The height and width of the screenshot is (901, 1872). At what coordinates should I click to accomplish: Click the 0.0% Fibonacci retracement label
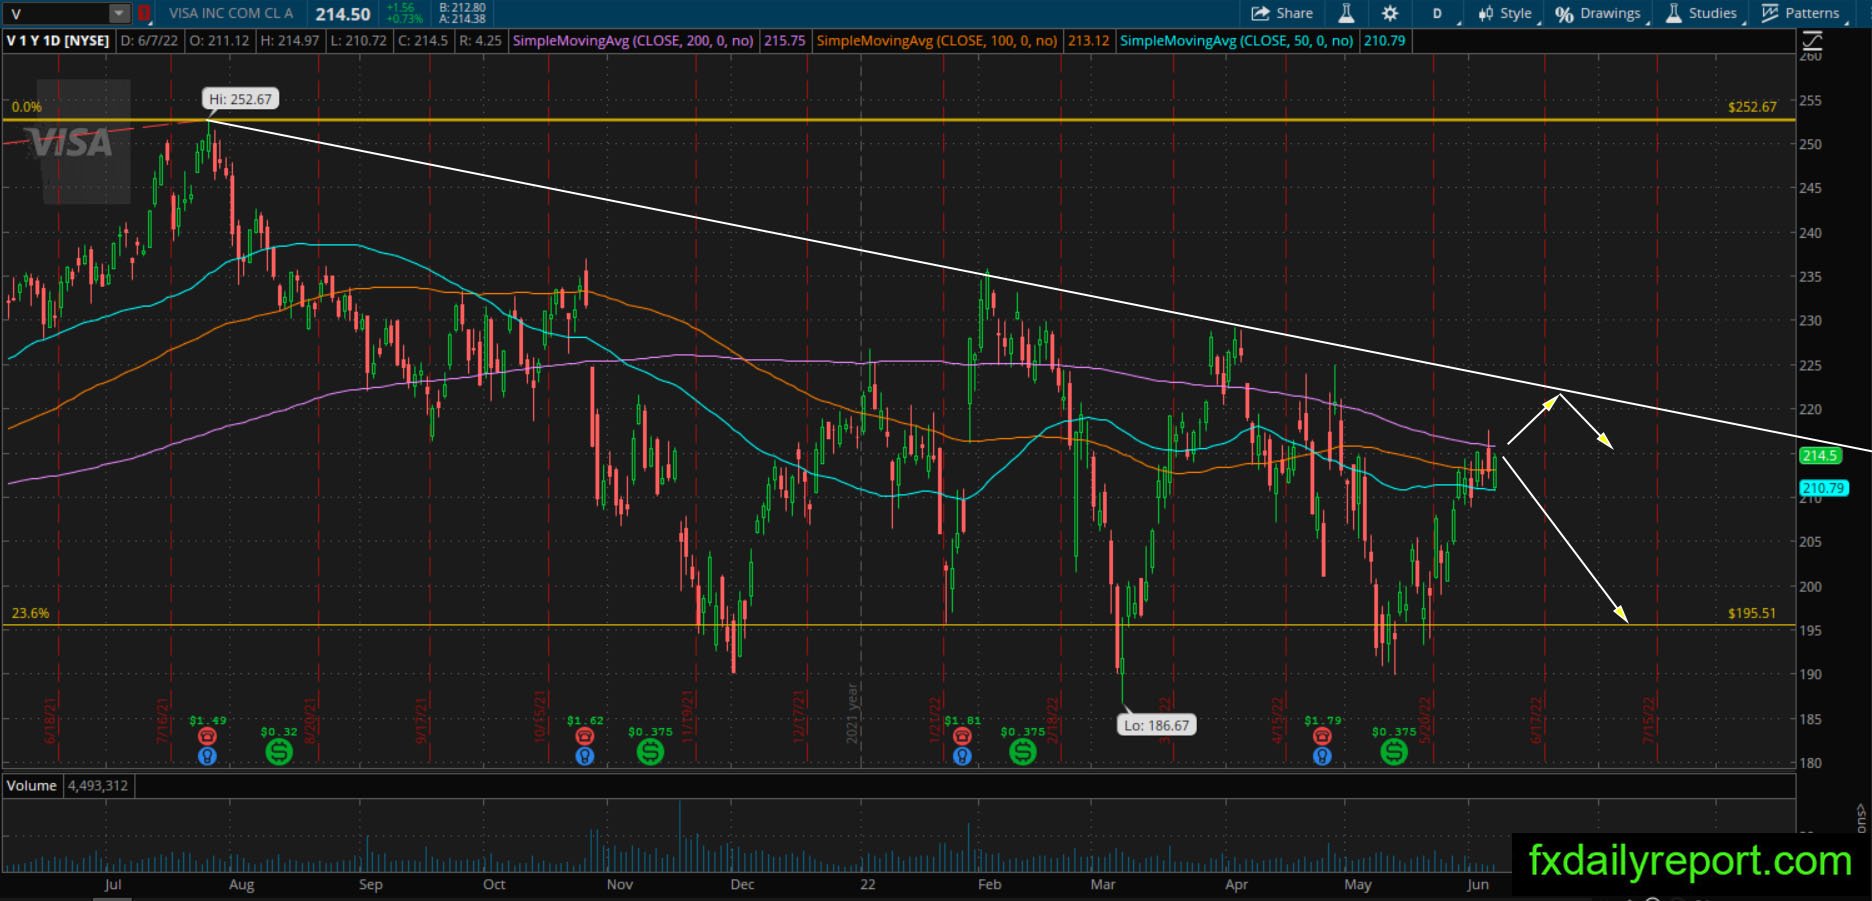(x=27, y=107)
